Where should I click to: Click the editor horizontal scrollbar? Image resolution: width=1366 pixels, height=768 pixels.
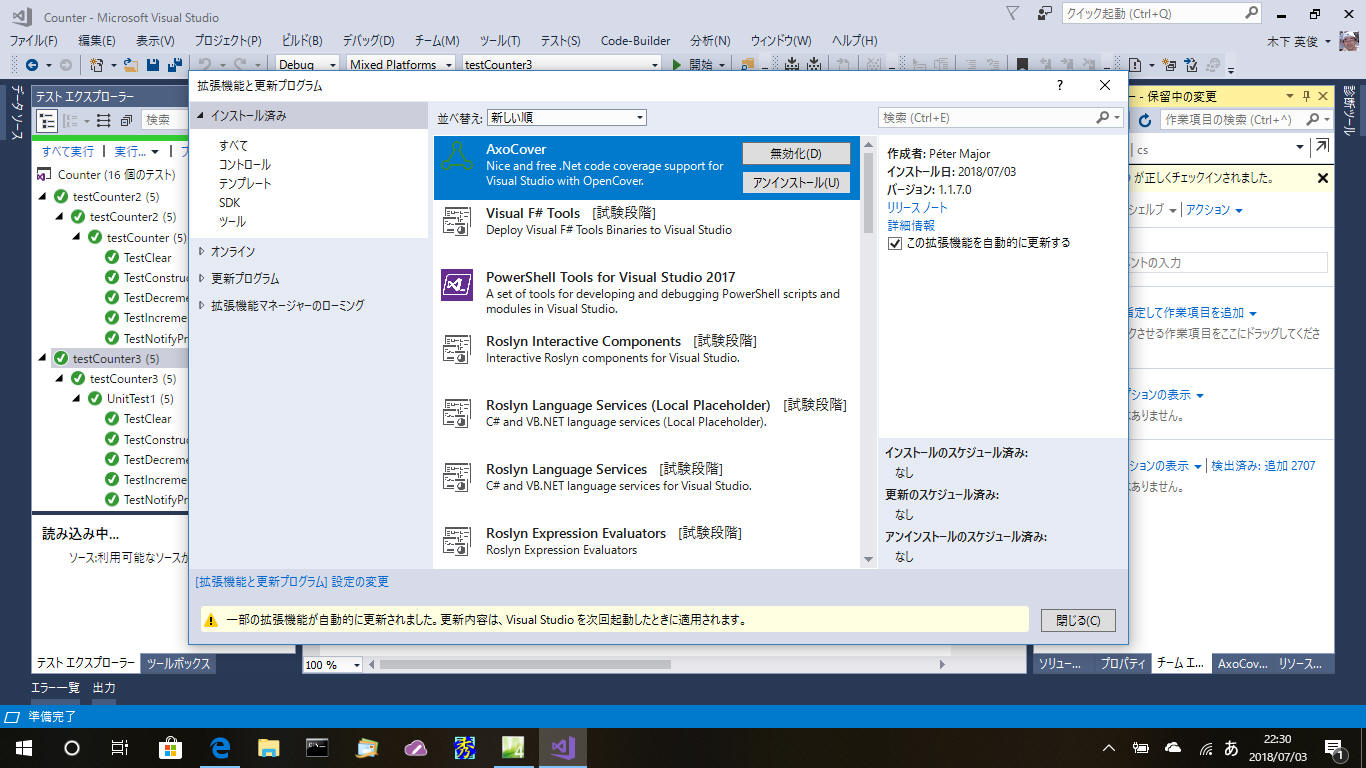[x=525, y=665]
